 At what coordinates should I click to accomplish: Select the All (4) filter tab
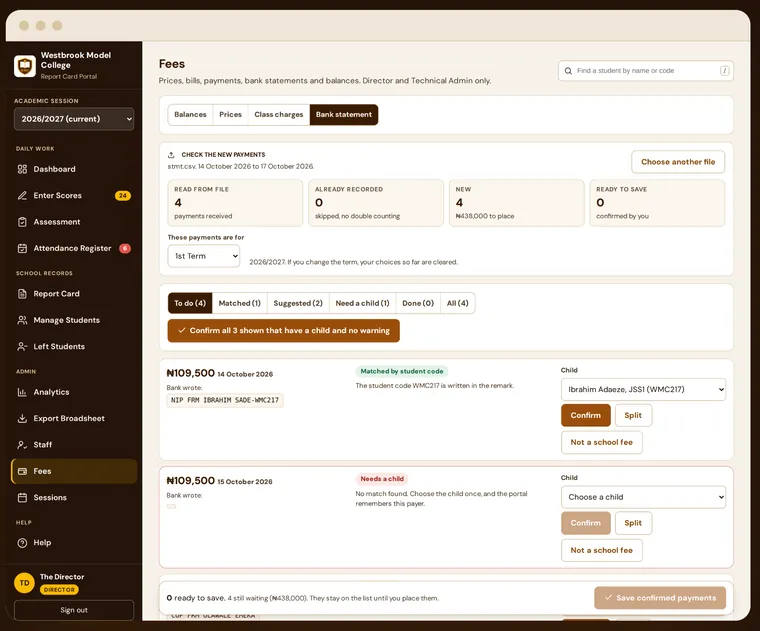pyautogui.click(x=458, y=303)
